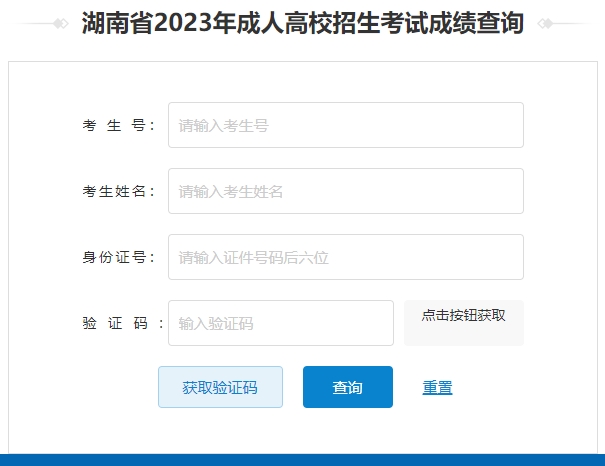Click the 考生姓名 field label
Viewport: 605px width, 466px height.
tap(118, 192)
